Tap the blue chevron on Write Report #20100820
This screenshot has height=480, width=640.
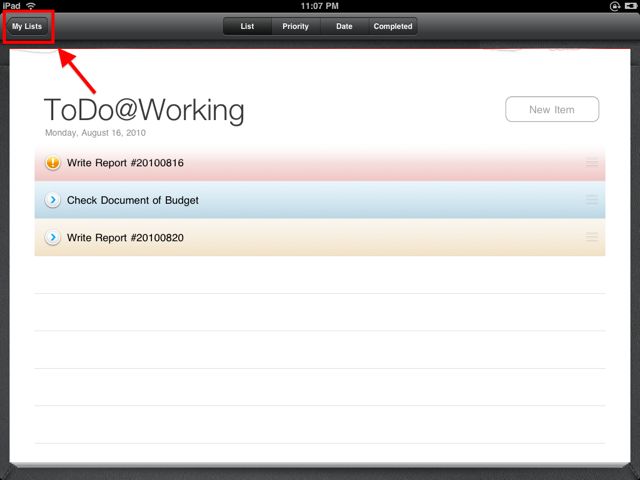53,238
